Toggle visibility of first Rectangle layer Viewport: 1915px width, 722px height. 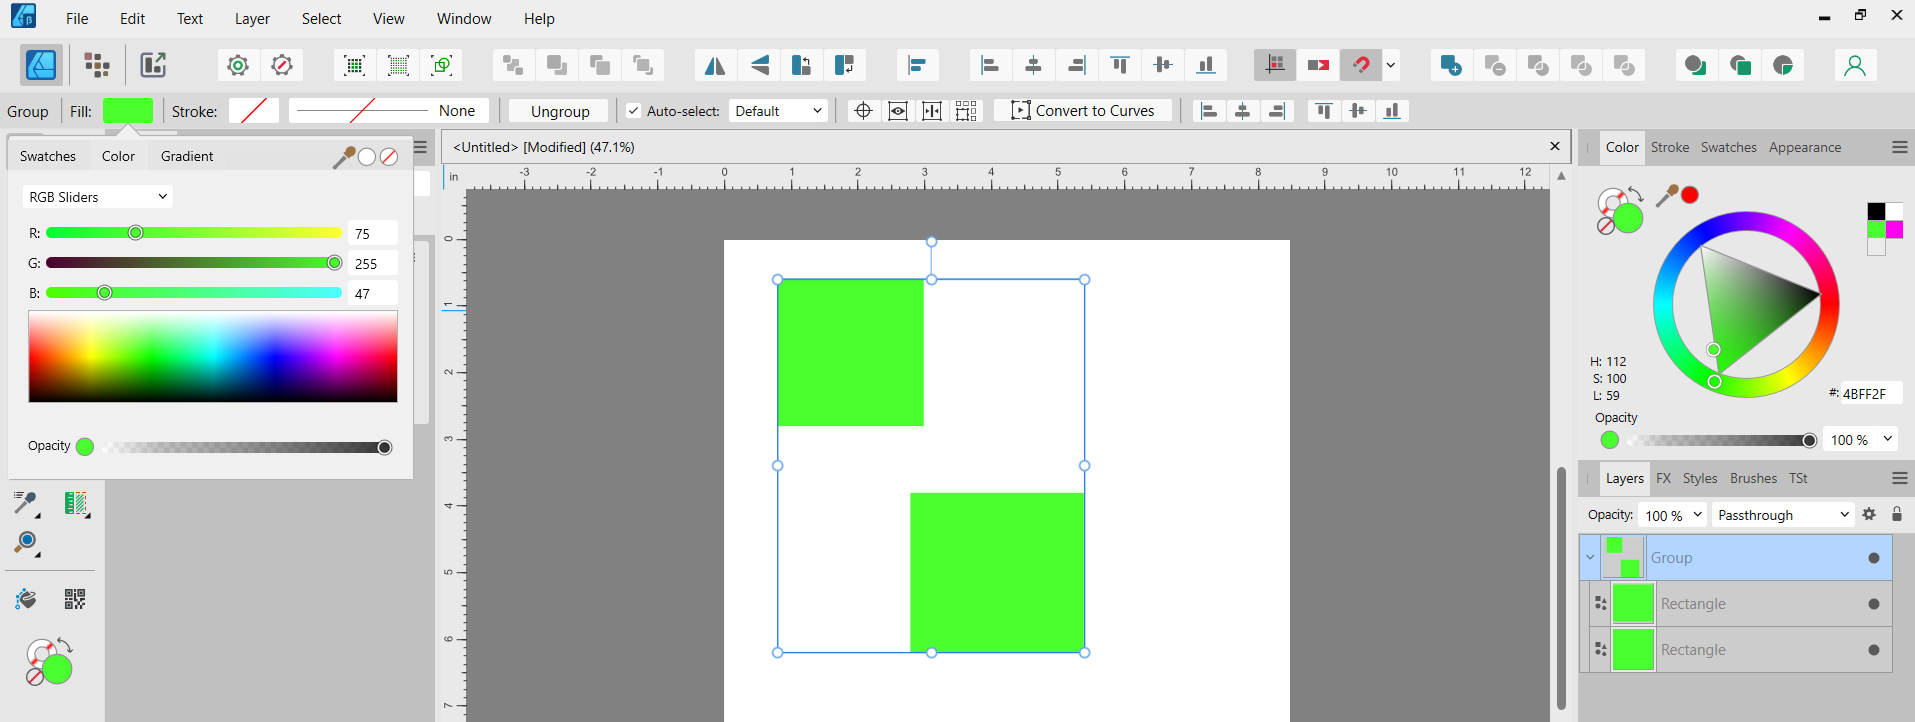pyautogui.click(x=1874, y=604)
